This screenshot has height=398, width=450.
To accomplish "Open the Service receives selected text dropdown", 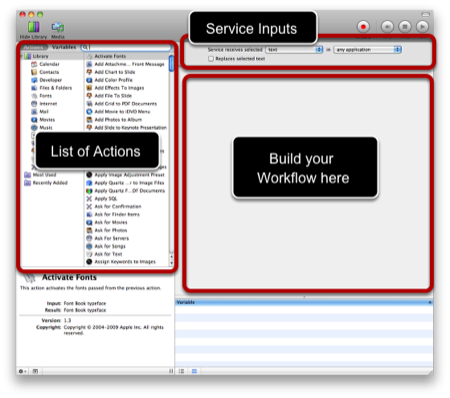I will [x=294, y=50].
